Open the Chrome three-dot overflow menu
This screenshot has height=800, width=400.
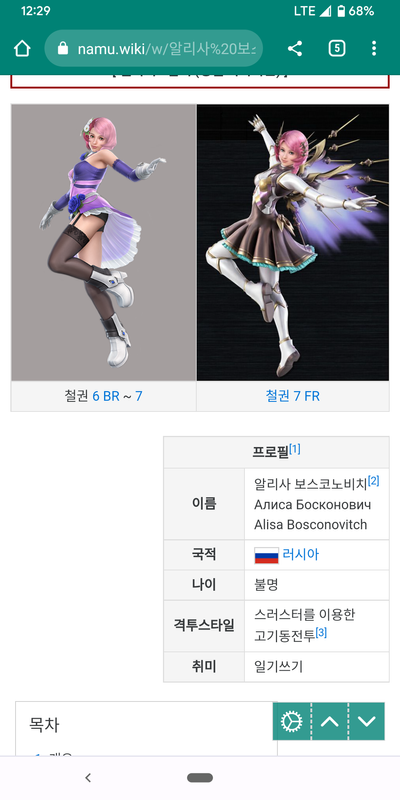pyautogui.click(x=374, y=48)
